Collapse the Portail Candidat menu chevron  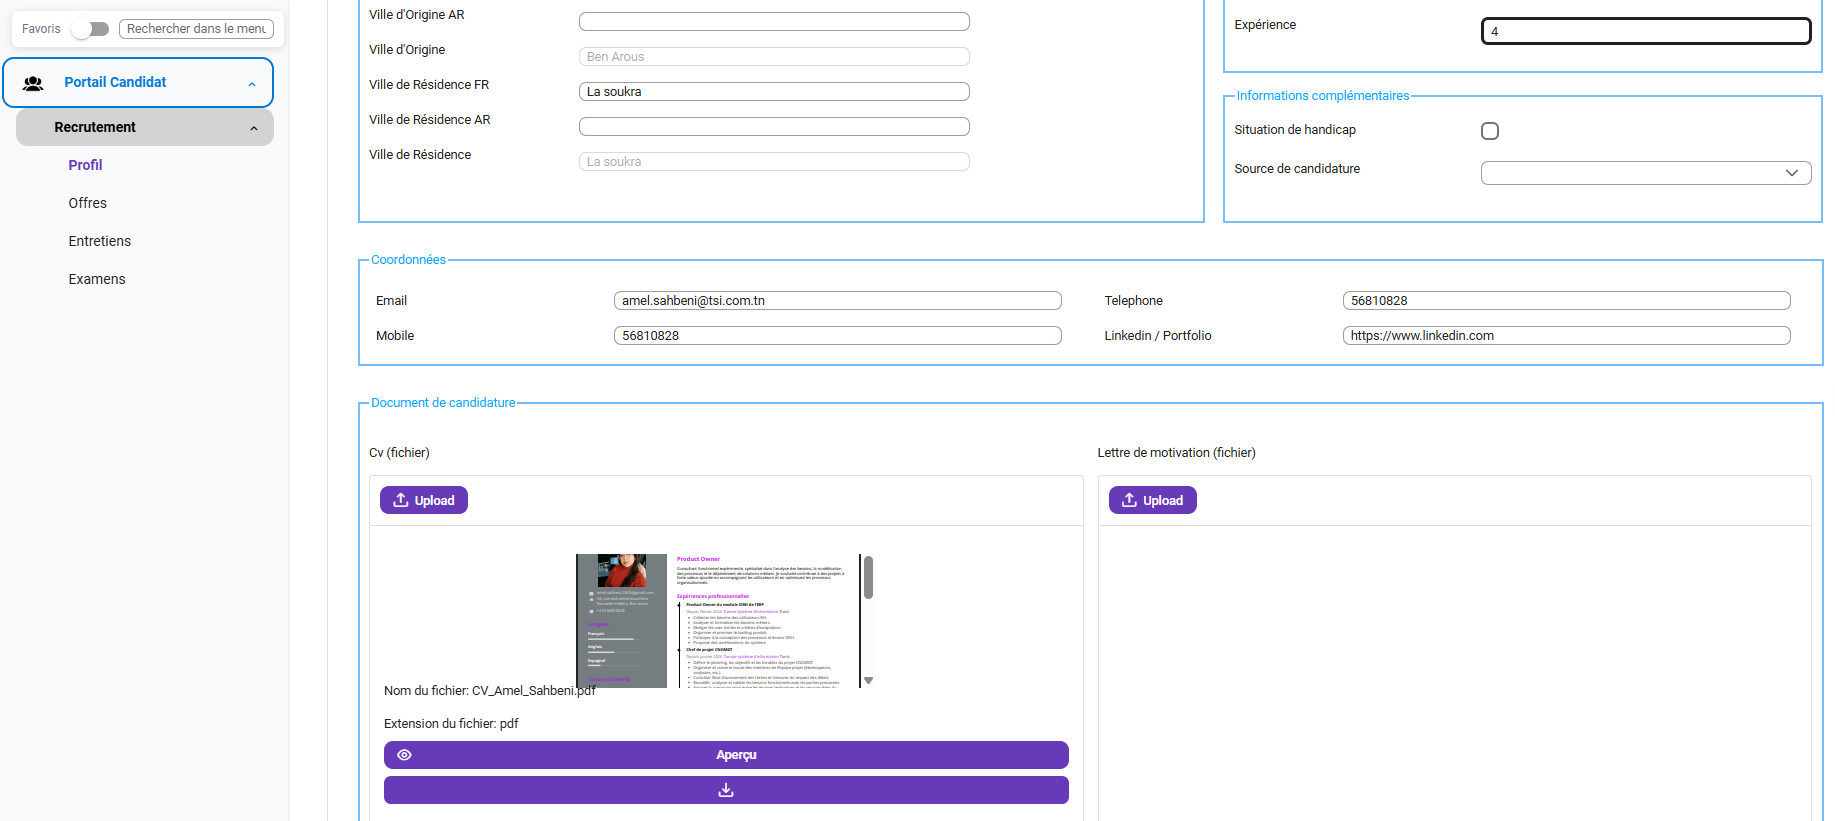[x=252, y=85]
